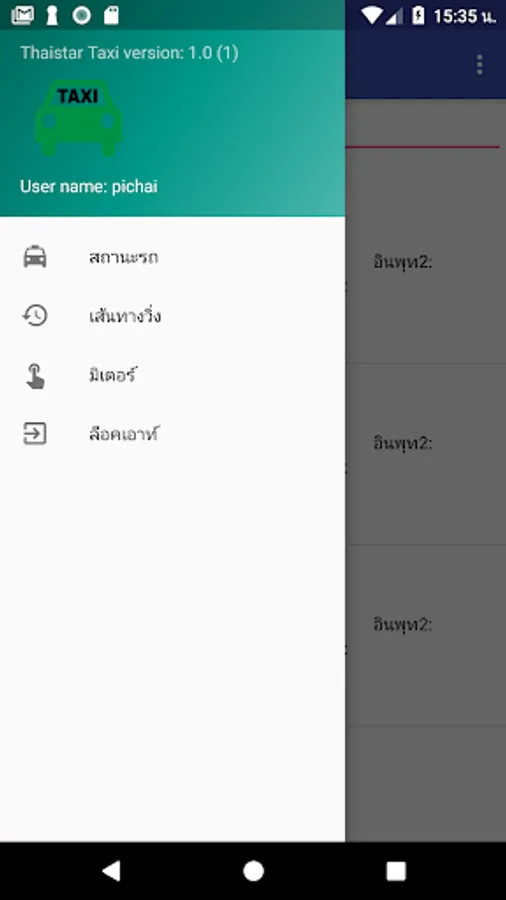506x900 pixels.
Task: Select the สถานะรถ menu item
Action: (x=173, y=257)
